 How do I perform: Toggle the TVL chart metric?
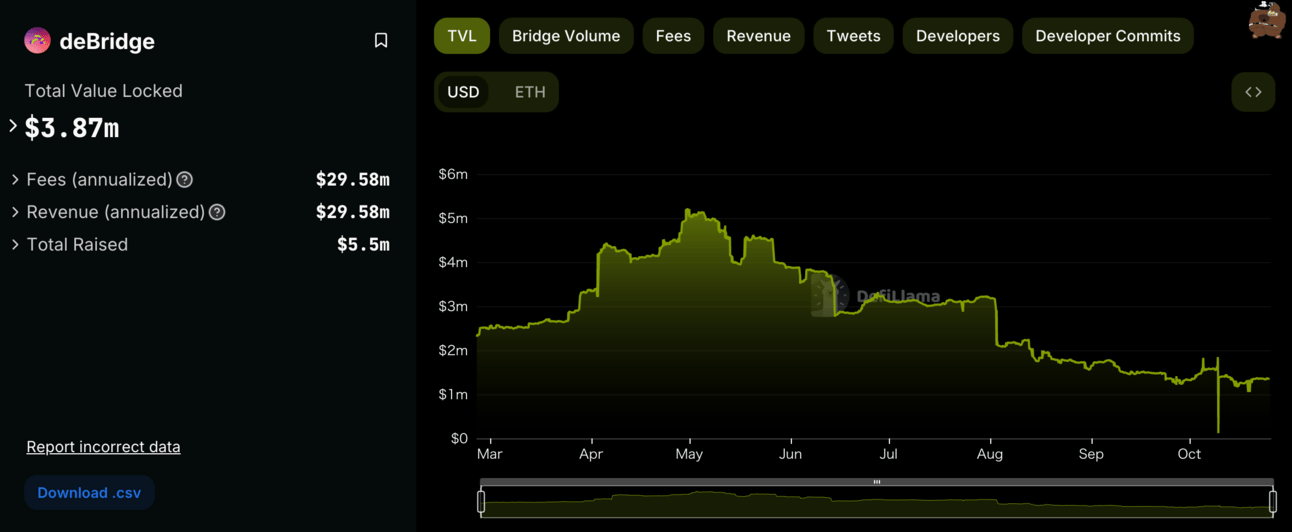[462, 36]
